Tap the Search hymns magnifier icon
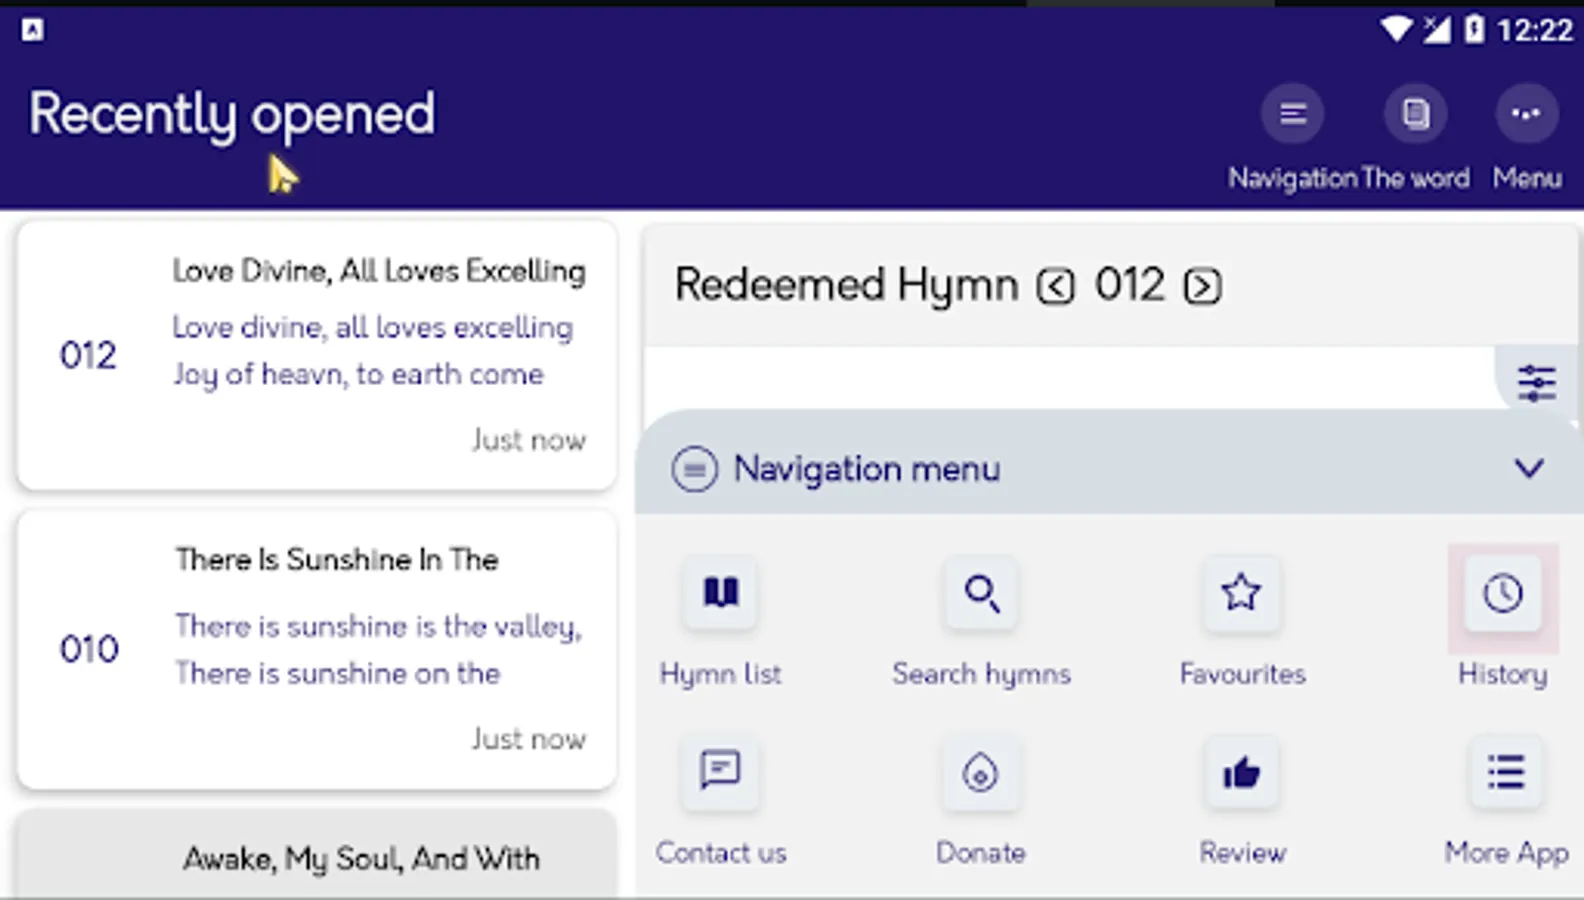 click(981, 593)
